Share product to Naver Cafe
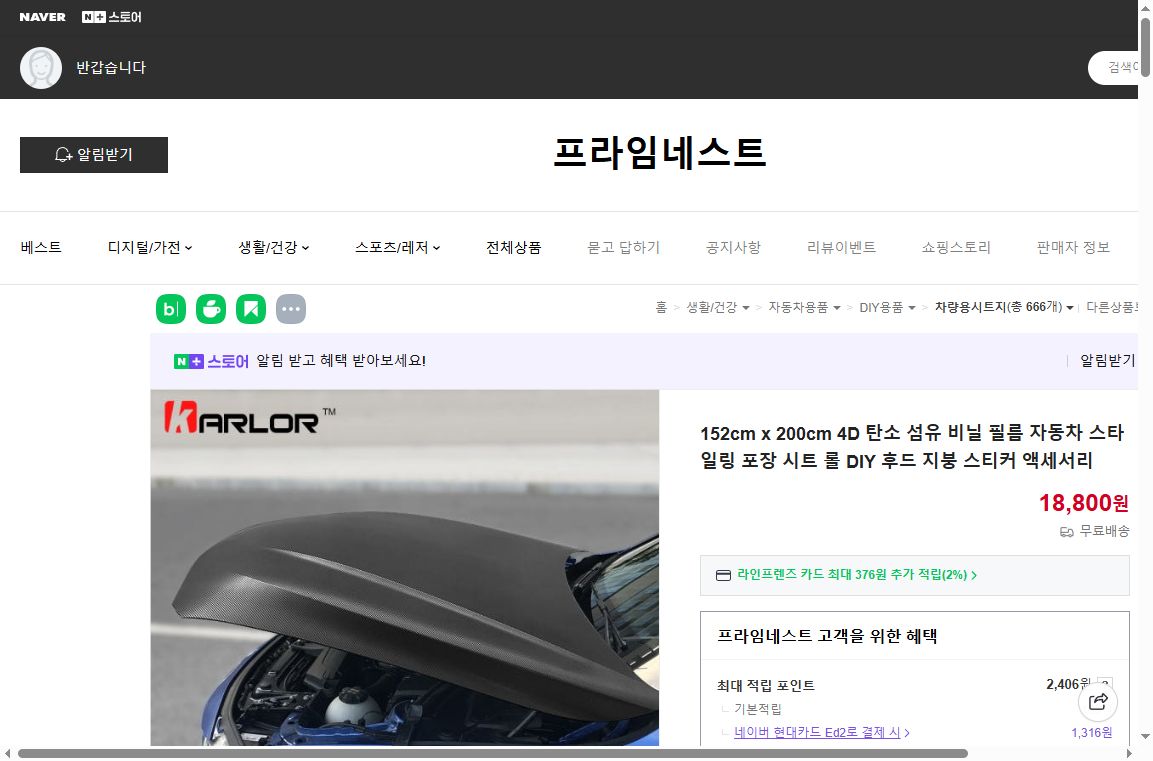1153x761 pixels. tap(211, 309)
